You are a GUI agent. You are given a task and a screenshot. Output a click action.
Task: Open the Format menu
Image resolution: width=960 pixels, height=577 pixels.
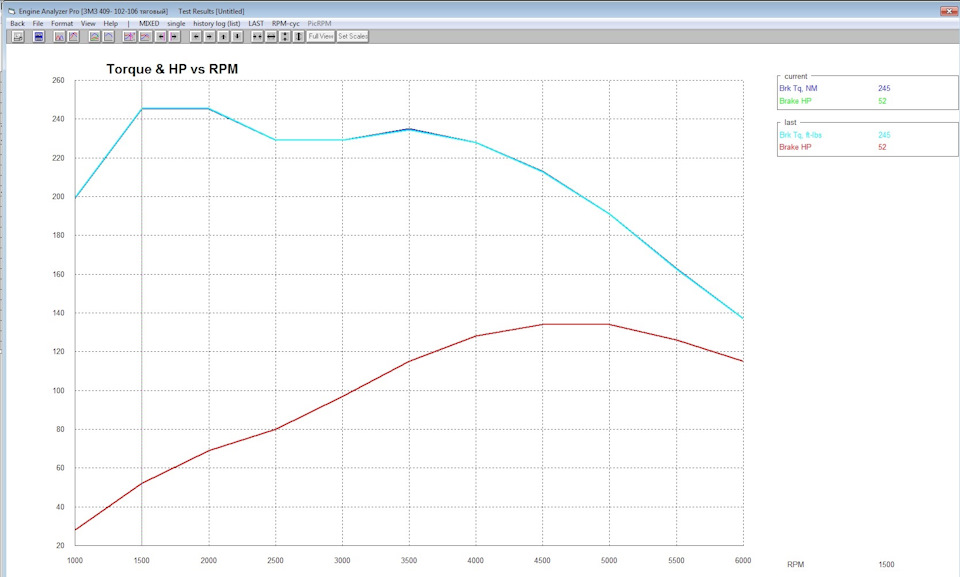coord(62,23)
